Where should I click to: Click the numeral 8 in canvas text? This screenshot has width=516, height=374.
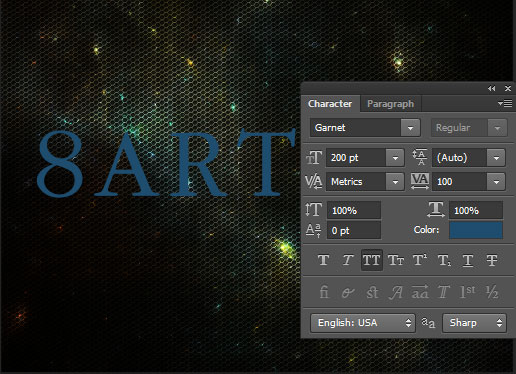click(x=60, y=164)
